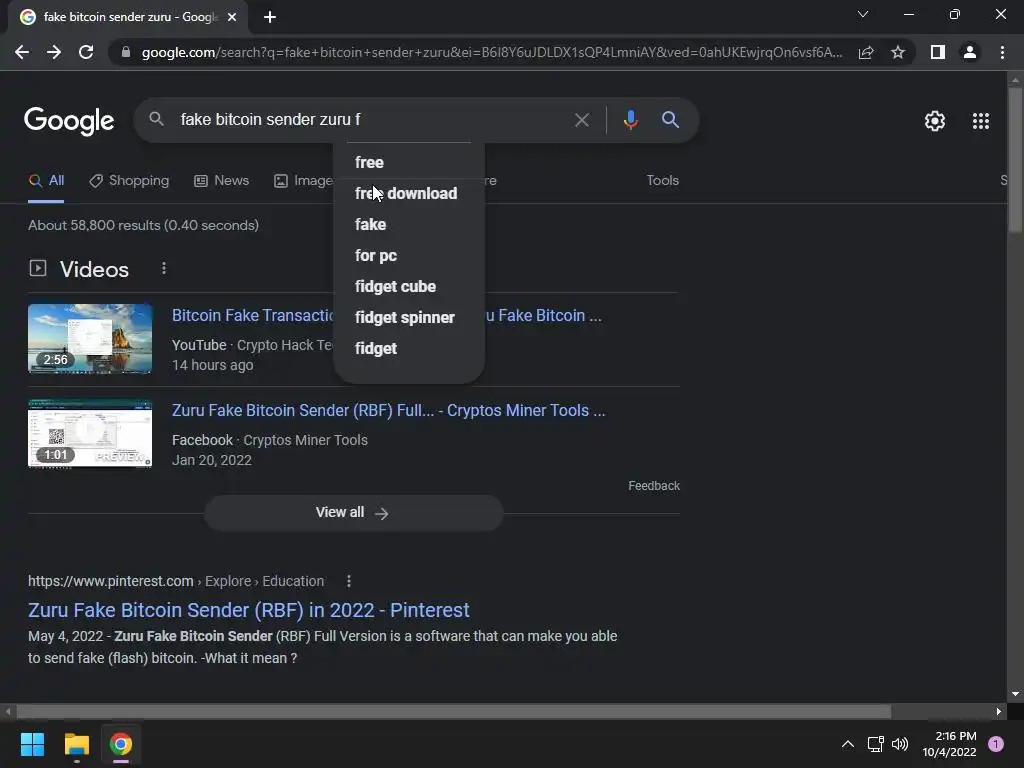Open the Chrome three-dot menu

point(1002,52)
